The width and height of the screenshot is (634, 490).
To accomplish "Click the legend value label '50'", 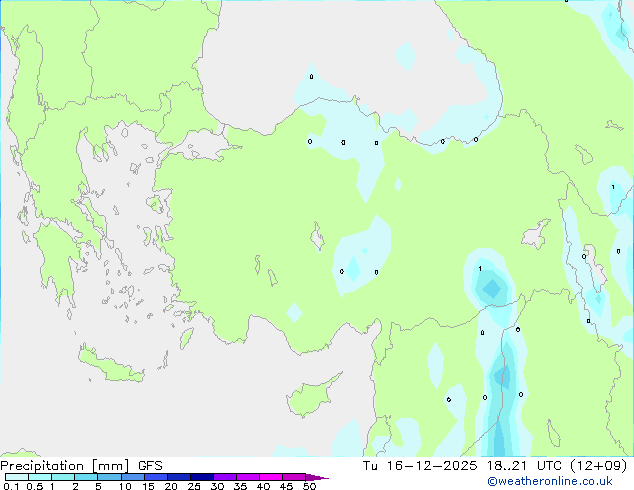I will pos(310,486).
